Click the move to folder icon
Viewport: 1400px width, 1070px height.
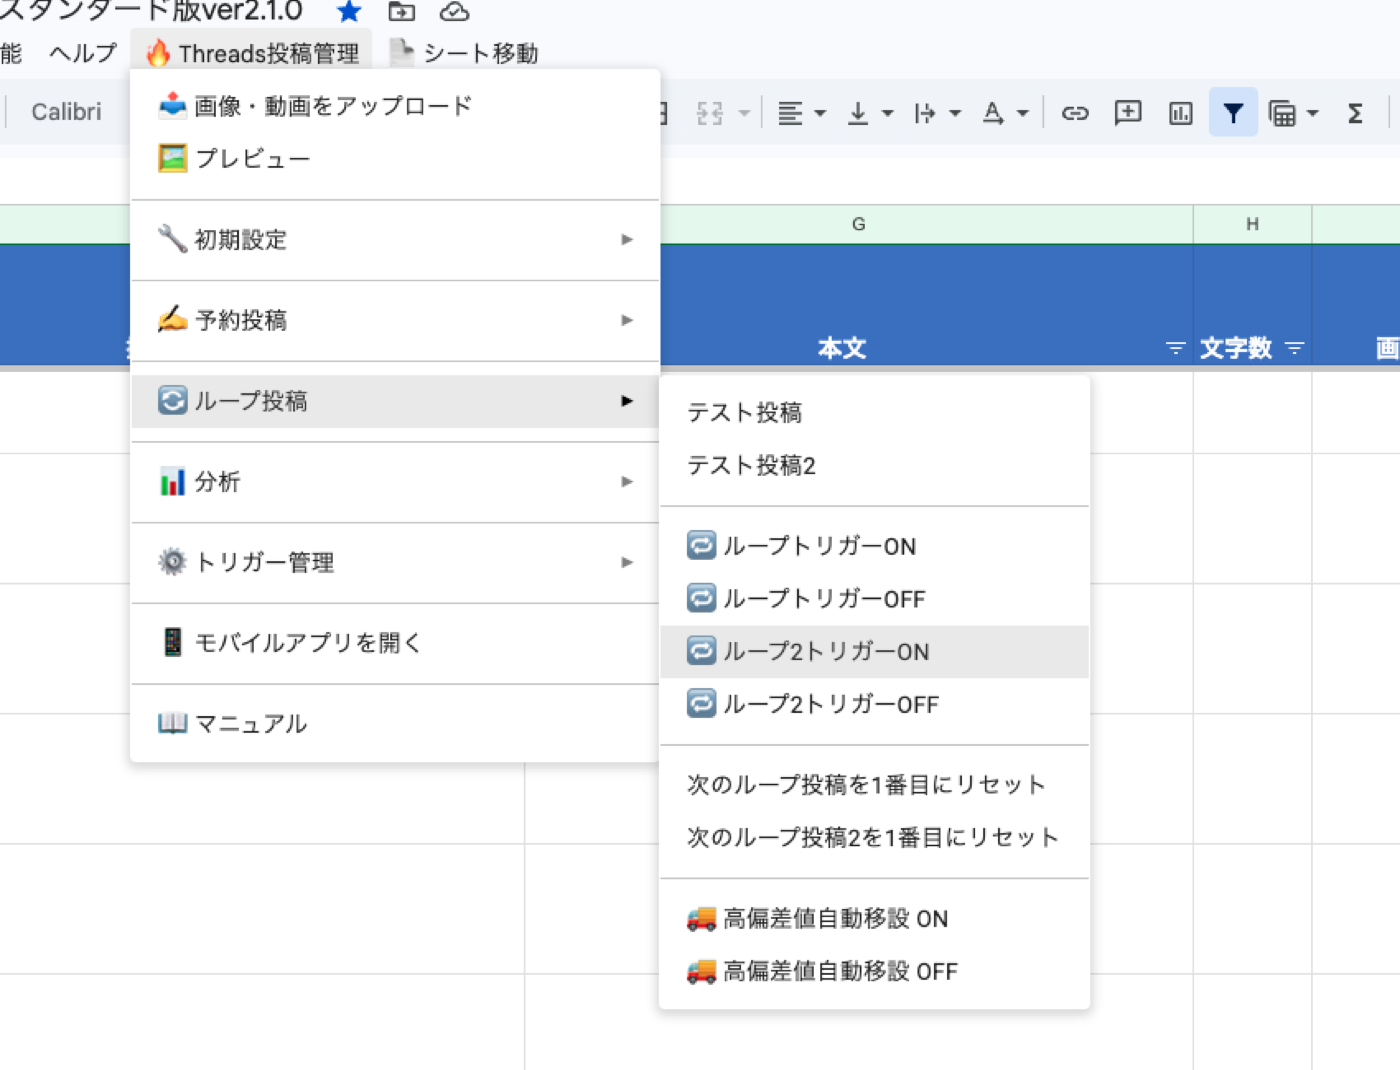(x=401, y=11)
